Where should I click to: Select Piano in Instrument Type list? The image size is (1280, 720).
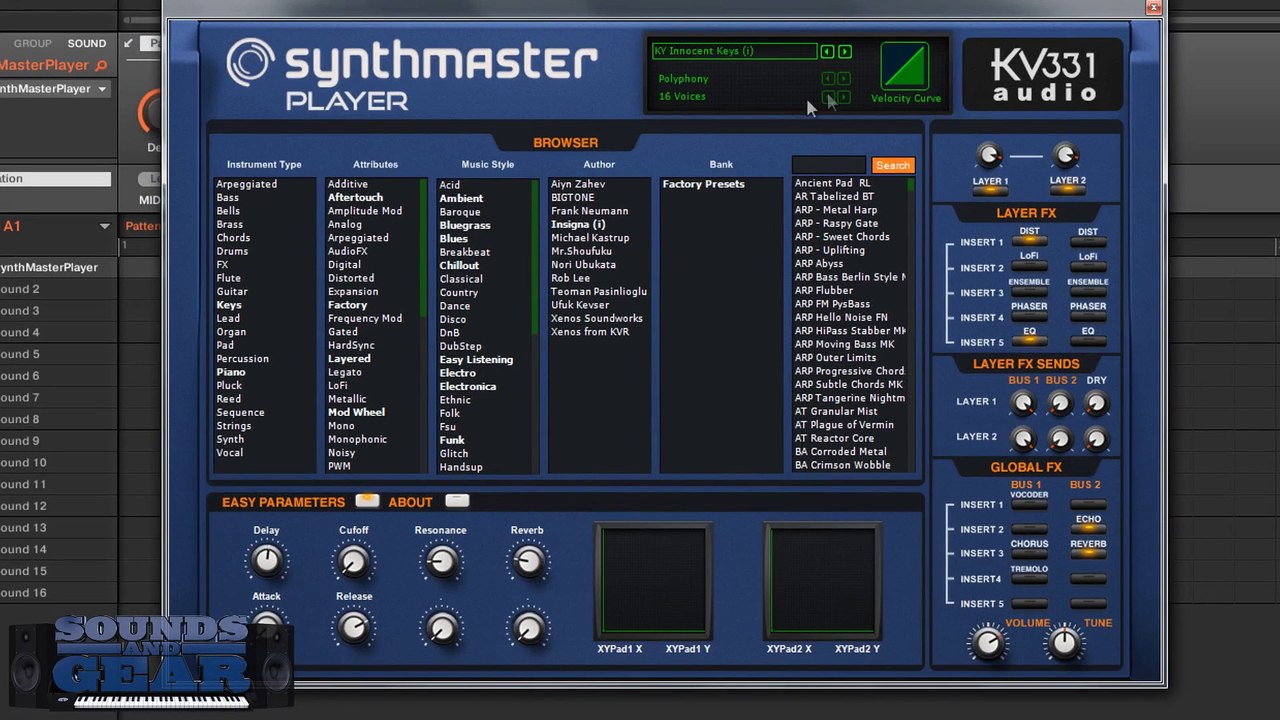231,372
